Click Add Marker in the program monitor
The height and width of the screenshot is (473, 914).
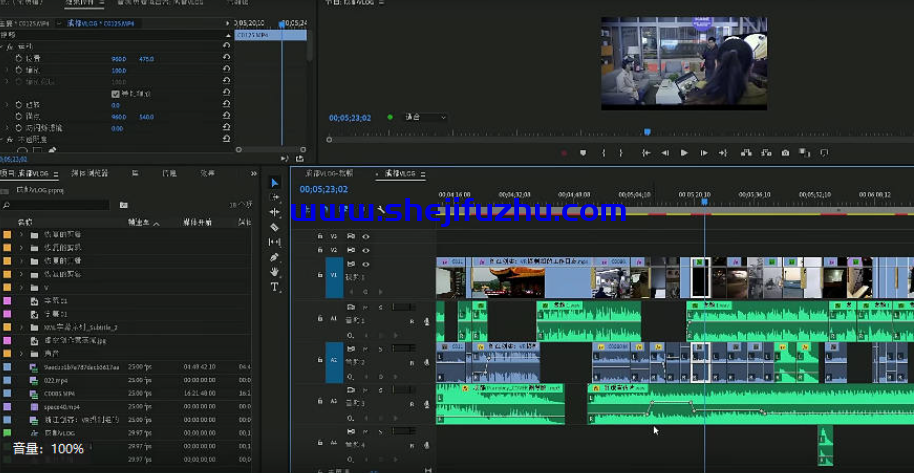click(583, 153)
